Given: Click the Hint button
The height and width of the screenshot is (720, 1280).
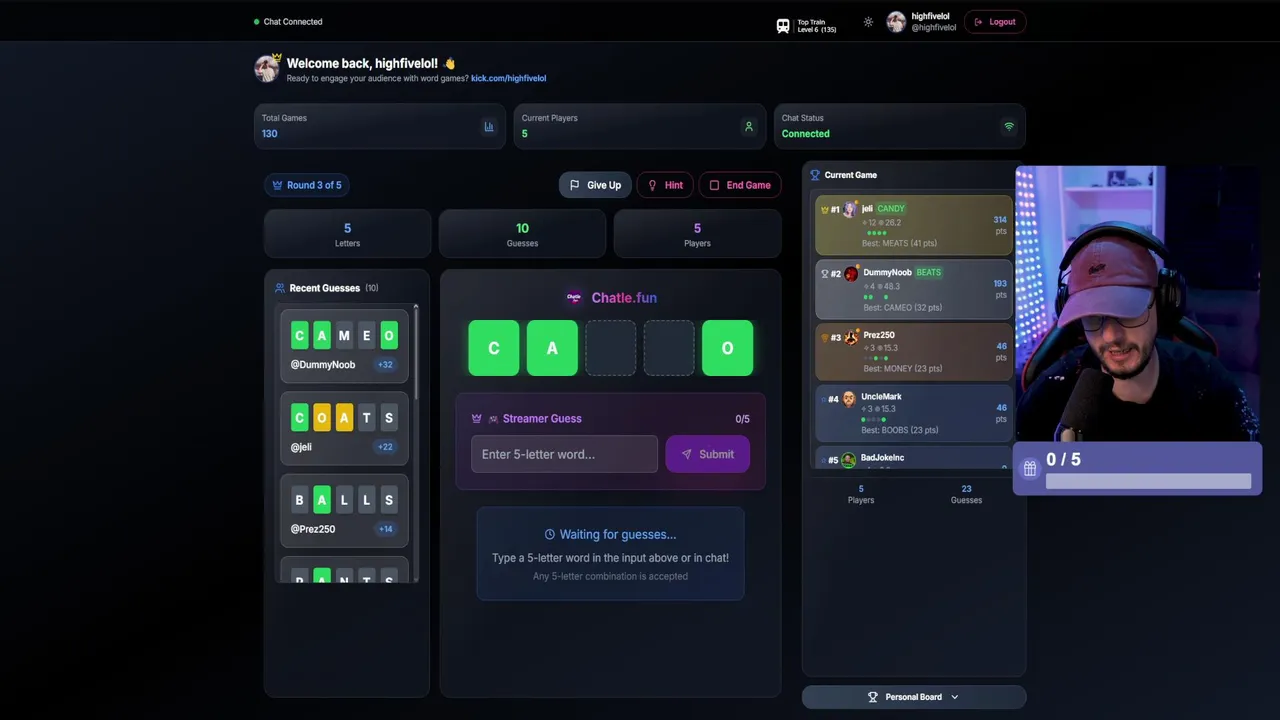Looking at the screenshot, I should (x=665, y=185).
